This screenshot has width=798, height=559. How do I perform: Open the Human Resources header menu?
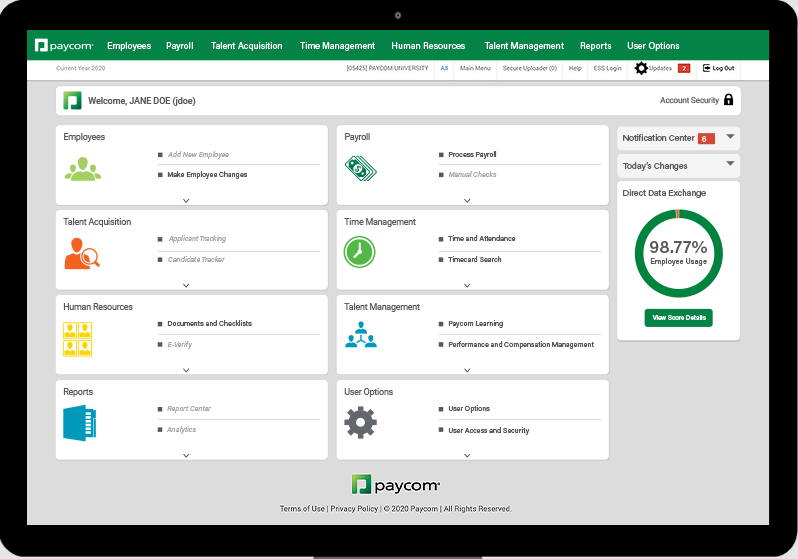[428, 46]
